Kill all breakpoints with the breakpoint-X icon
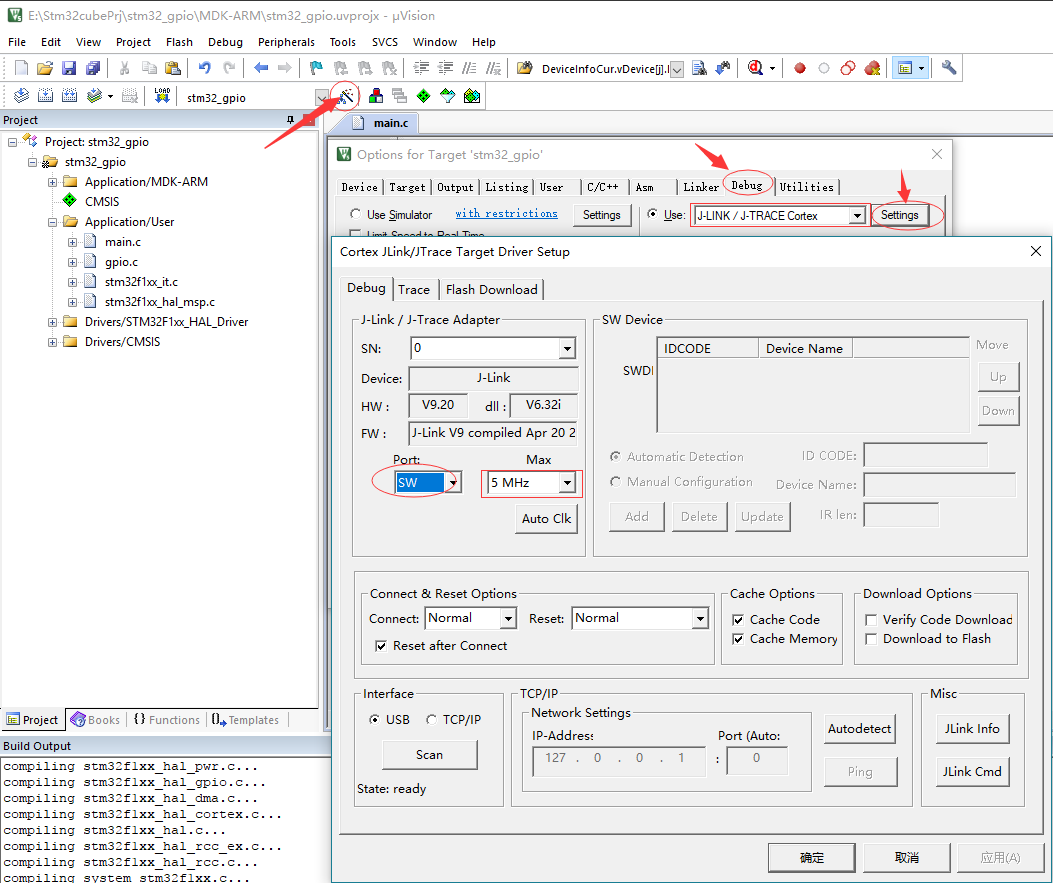Image resolution: width=1053 pixels, height=883 pixels. 871,68
